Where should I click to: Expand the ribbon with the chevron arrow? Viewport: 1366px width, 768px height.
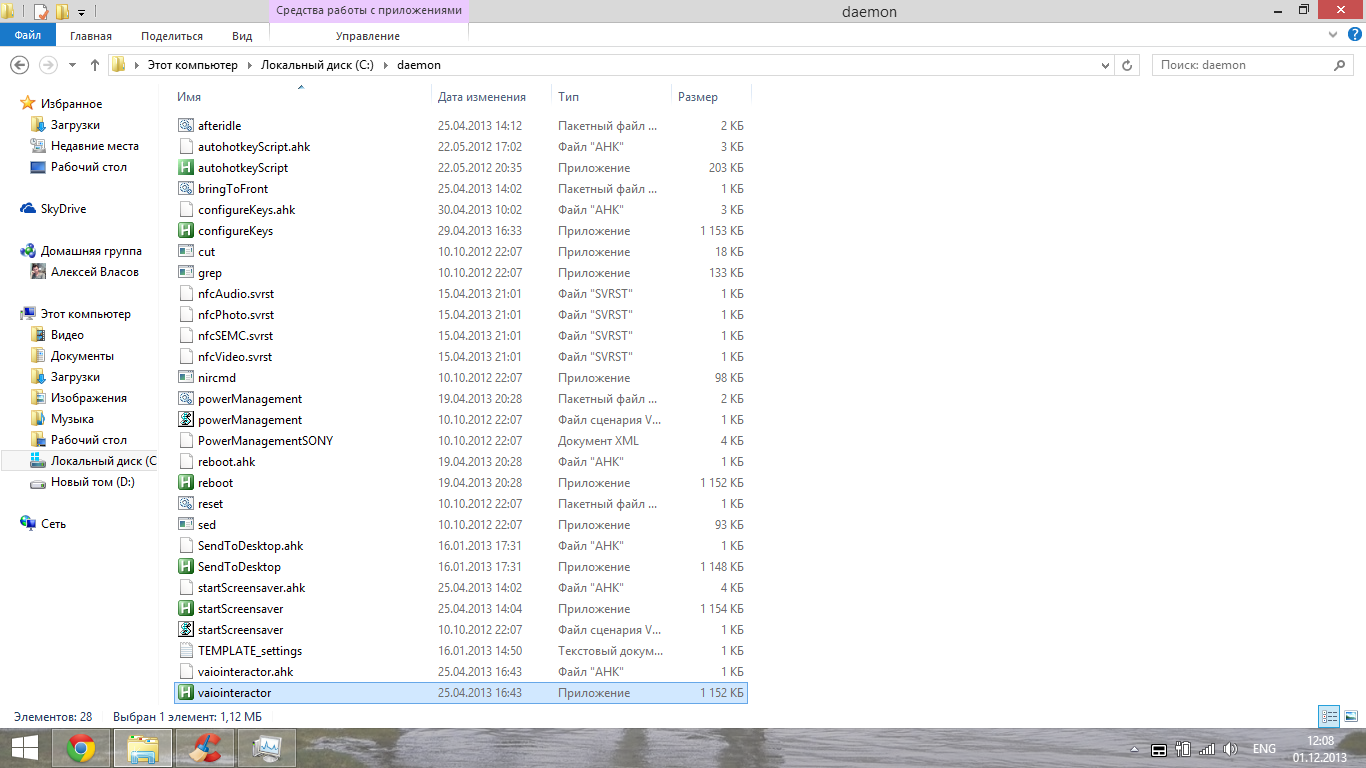1332,35
